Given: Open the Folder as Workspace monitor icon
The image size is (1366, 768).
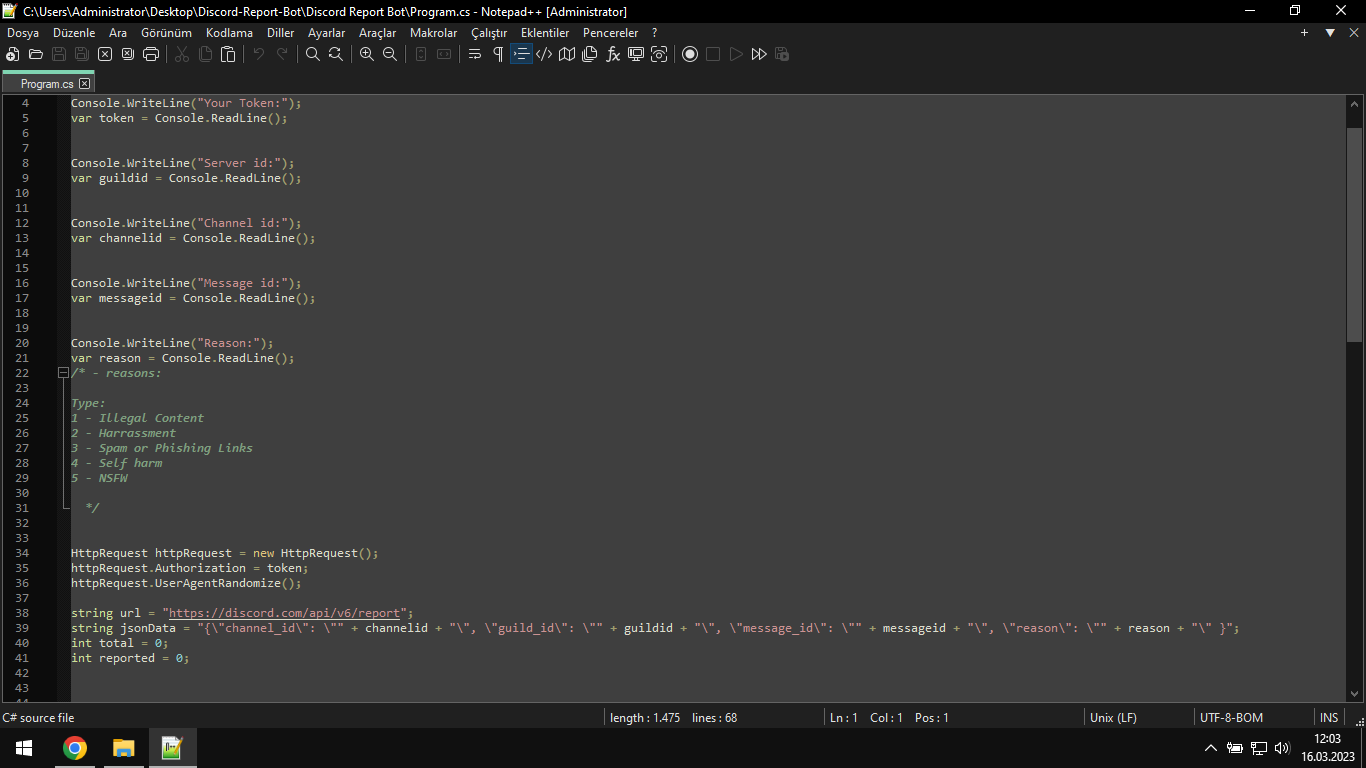Looking at the screenshot, I should pos(636,54).
